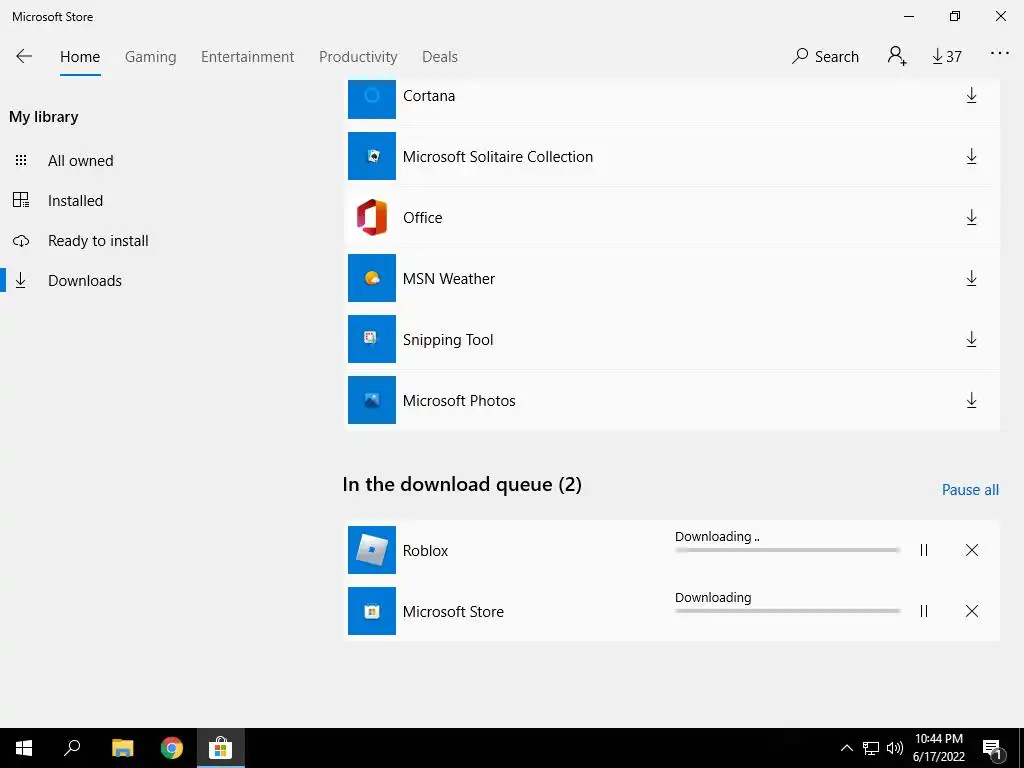Open the Solitaire Collection app icon
Screen dimensions: 1024x768
[372, 156]
